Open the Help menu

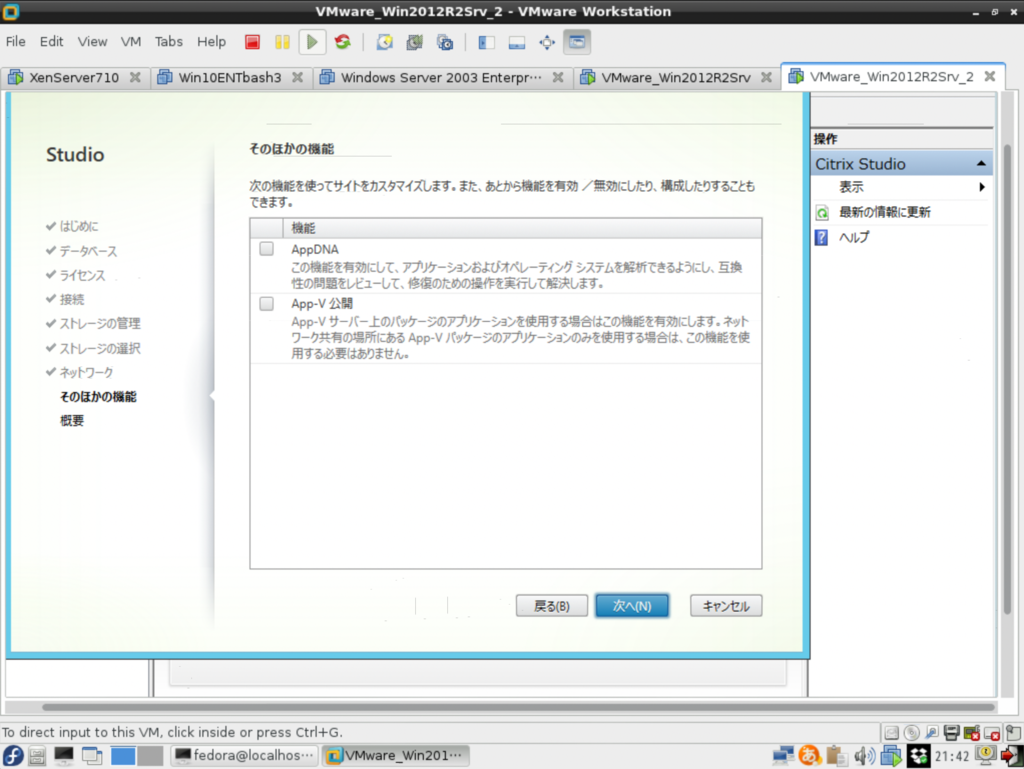click(x=211, y=42)
